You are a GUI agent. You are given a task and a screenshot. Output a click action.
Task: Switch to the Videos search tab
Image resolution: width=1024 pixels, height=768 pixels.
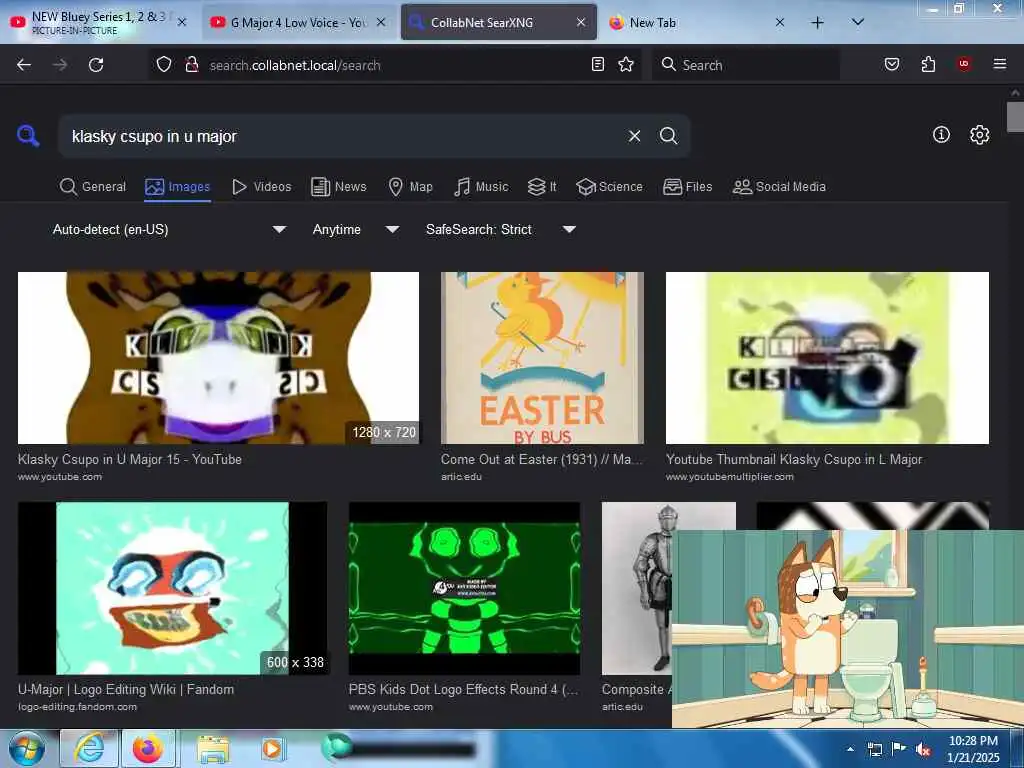(262, 187)
